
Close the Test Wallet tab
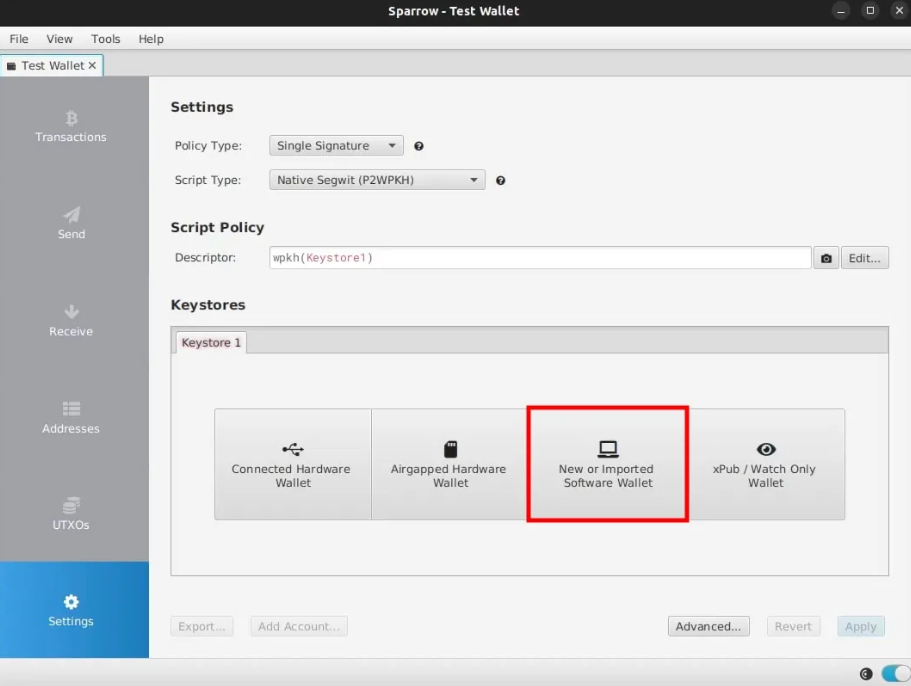tap(92, 66)
